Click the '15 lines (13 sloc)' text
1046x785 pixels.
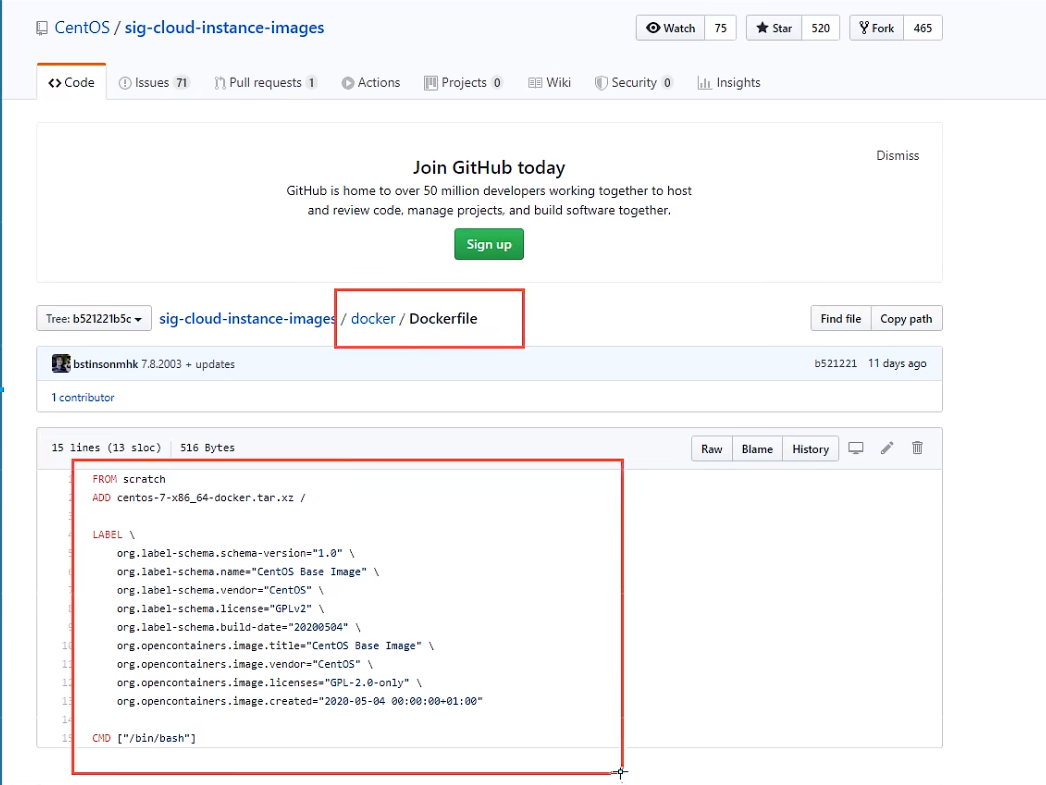coord(106,448)
